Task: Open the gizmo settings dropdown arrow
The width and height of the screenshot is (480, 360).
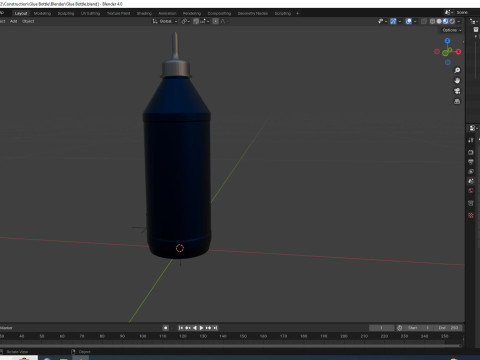Action: (399, 21)
